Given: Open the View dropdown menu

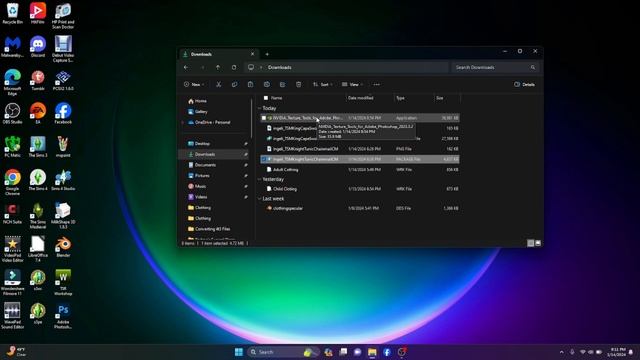Looking at the screenshot, I should pyautogui.click(x=352, y=84).
